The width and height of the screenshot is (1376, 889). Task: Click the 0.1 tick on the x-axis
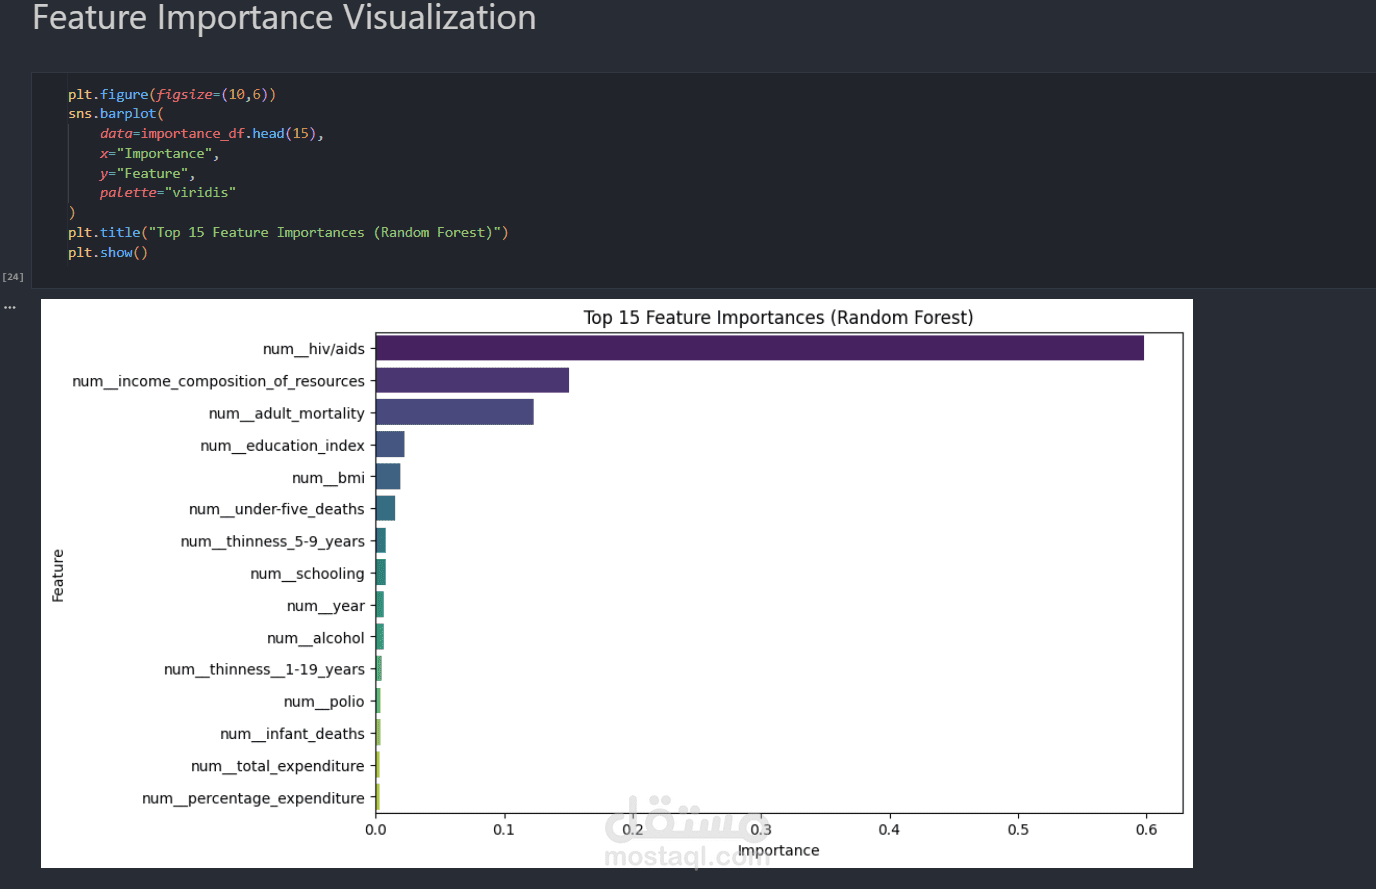pyautogui.click(x=504, y=829)
